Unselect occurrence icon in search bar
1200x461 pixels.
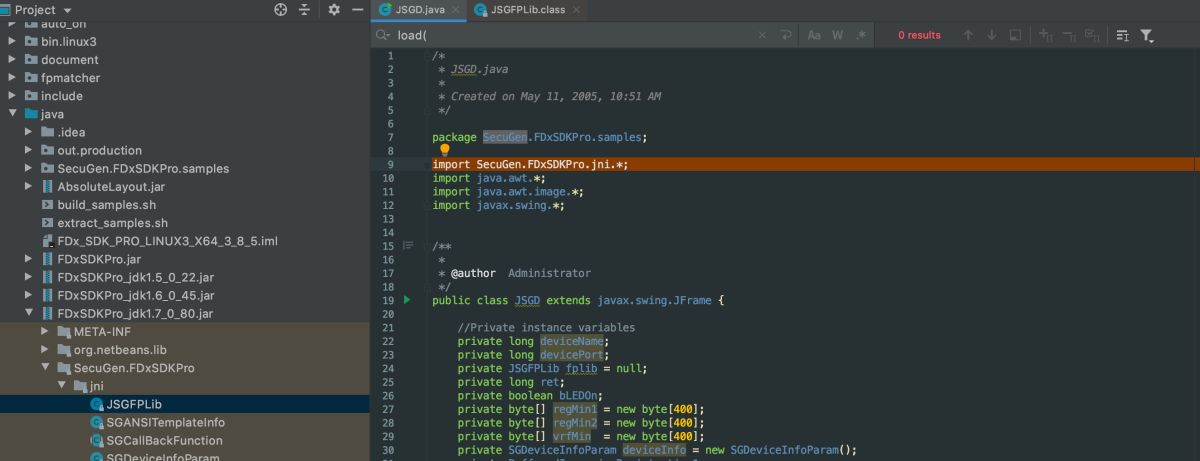pyautogui.click(x=1069, y=35)
